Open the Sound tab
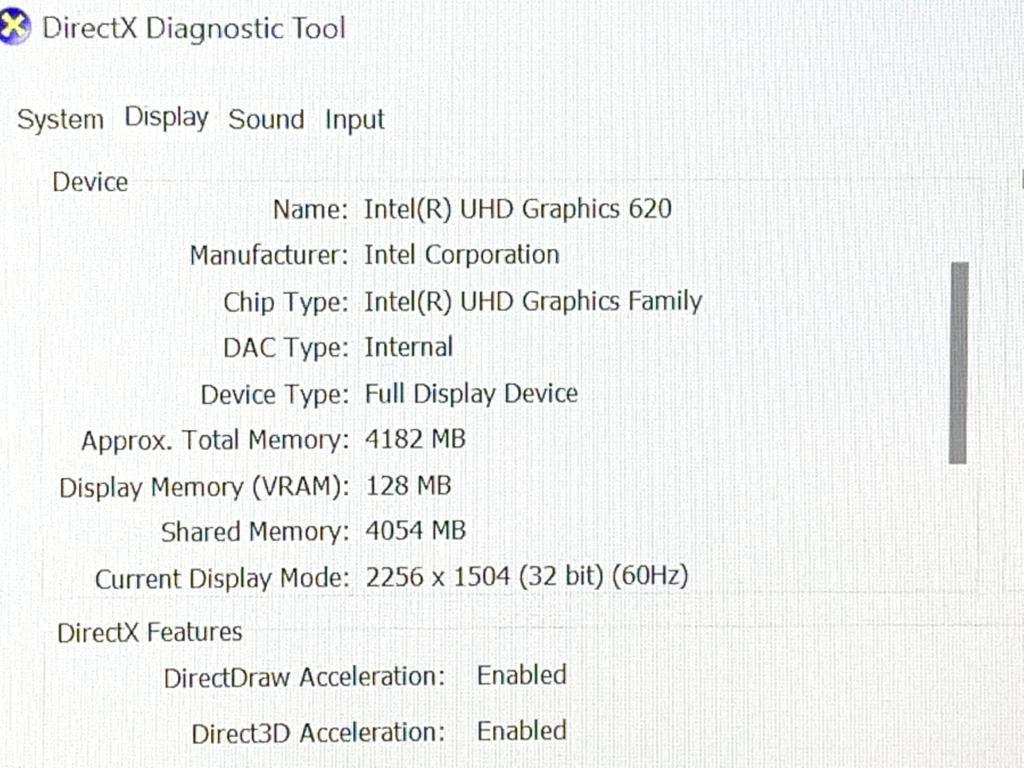Screen dimensions: 1024x768 pyautogui.click(x=266, y=120)
